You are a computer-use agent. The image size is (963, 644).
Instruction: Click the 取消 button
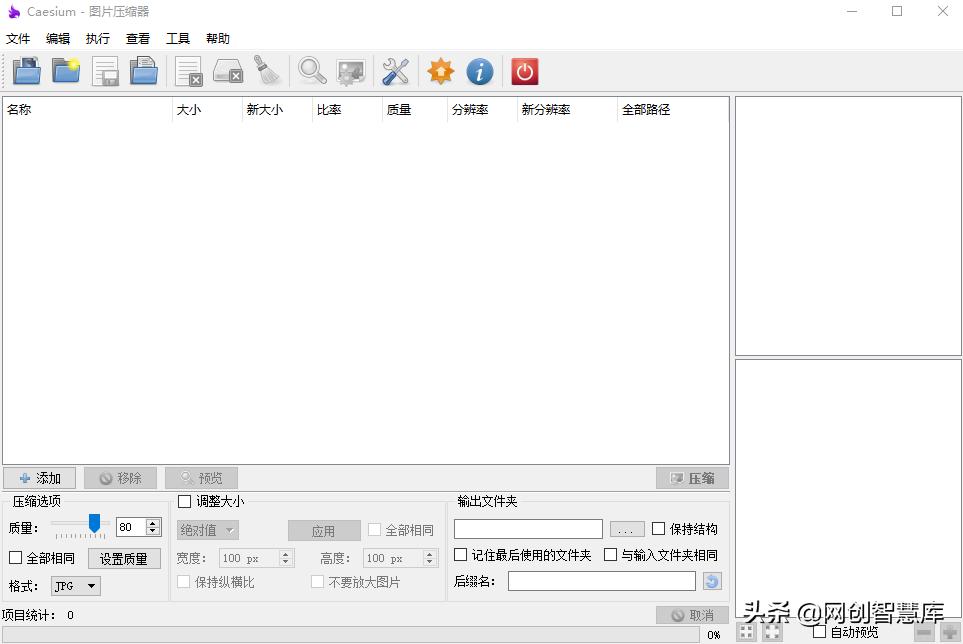(x=692, y=615)
